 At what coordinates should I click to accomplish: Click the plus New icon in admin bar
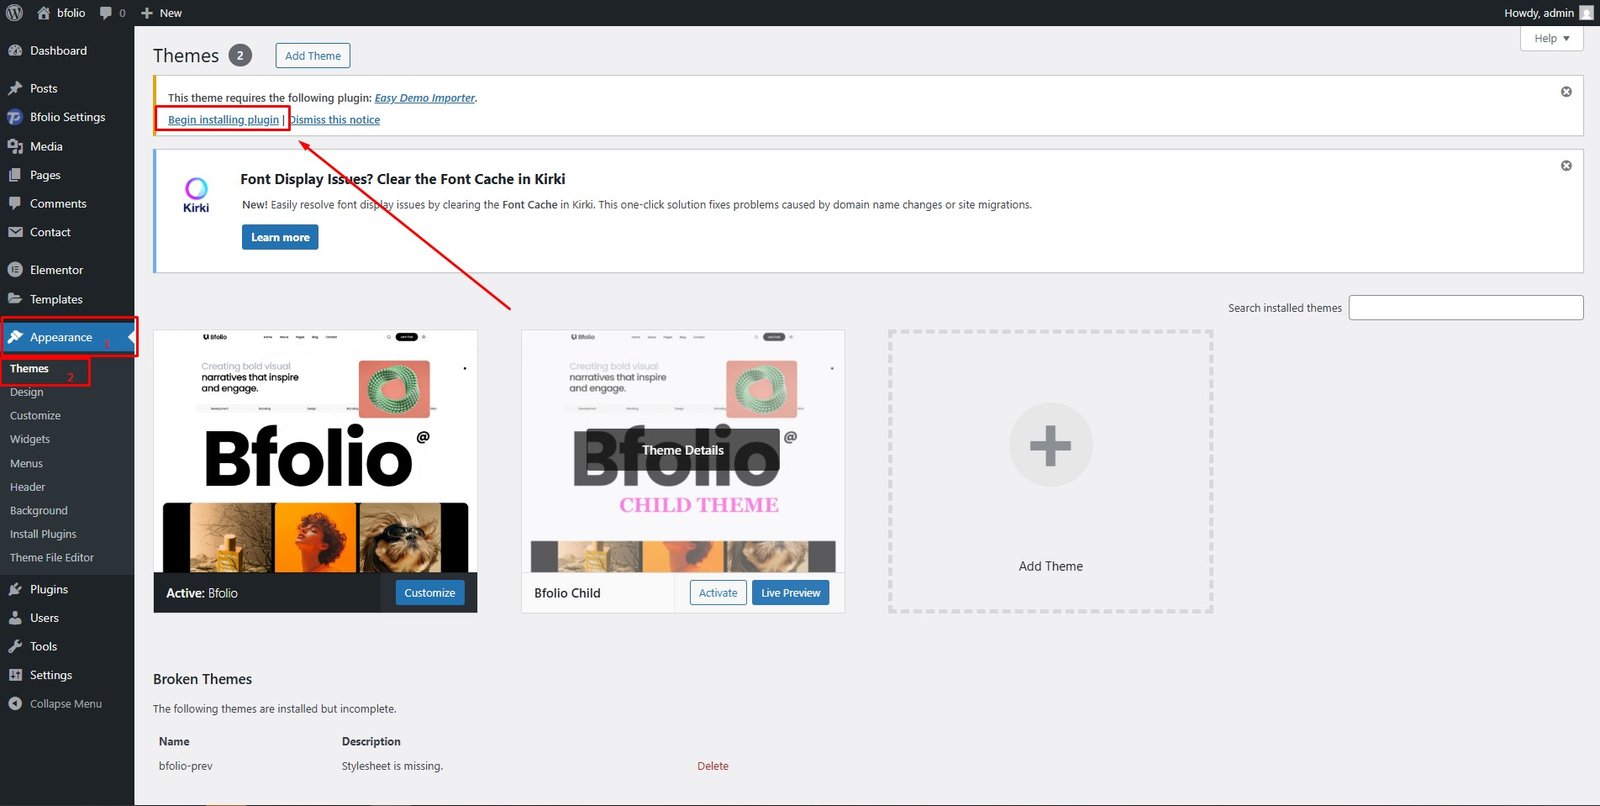click(x=147, y=13)
